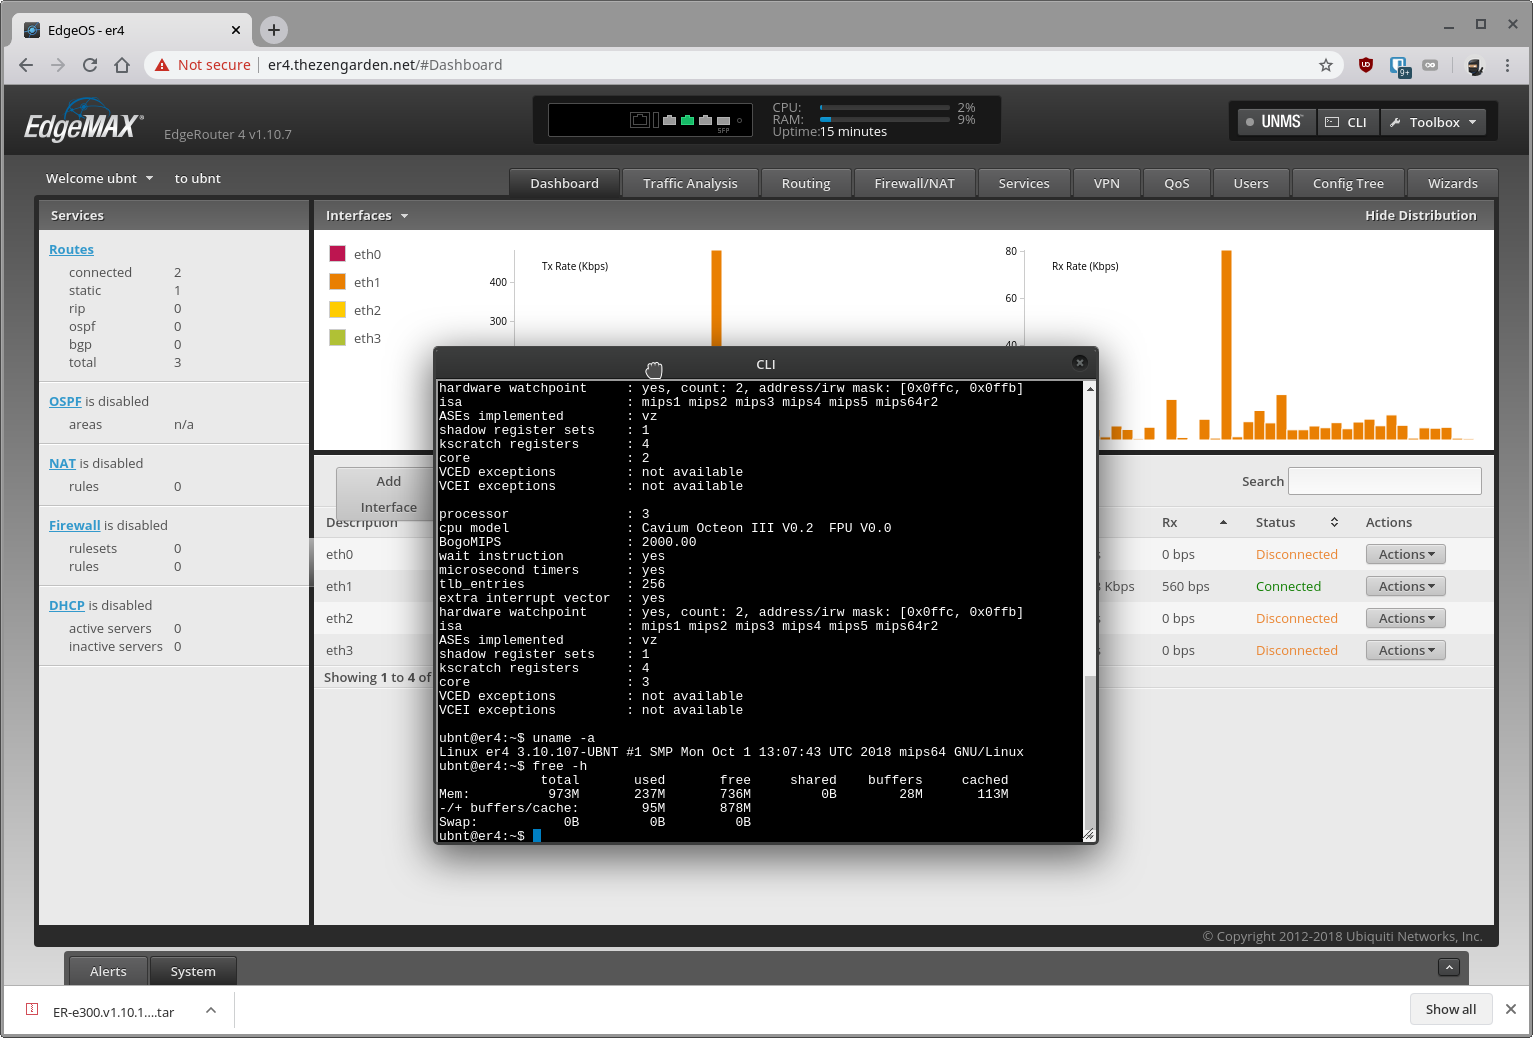
Task: Open the ER-e300 tar download options chevron
Action: point(211,1010)
